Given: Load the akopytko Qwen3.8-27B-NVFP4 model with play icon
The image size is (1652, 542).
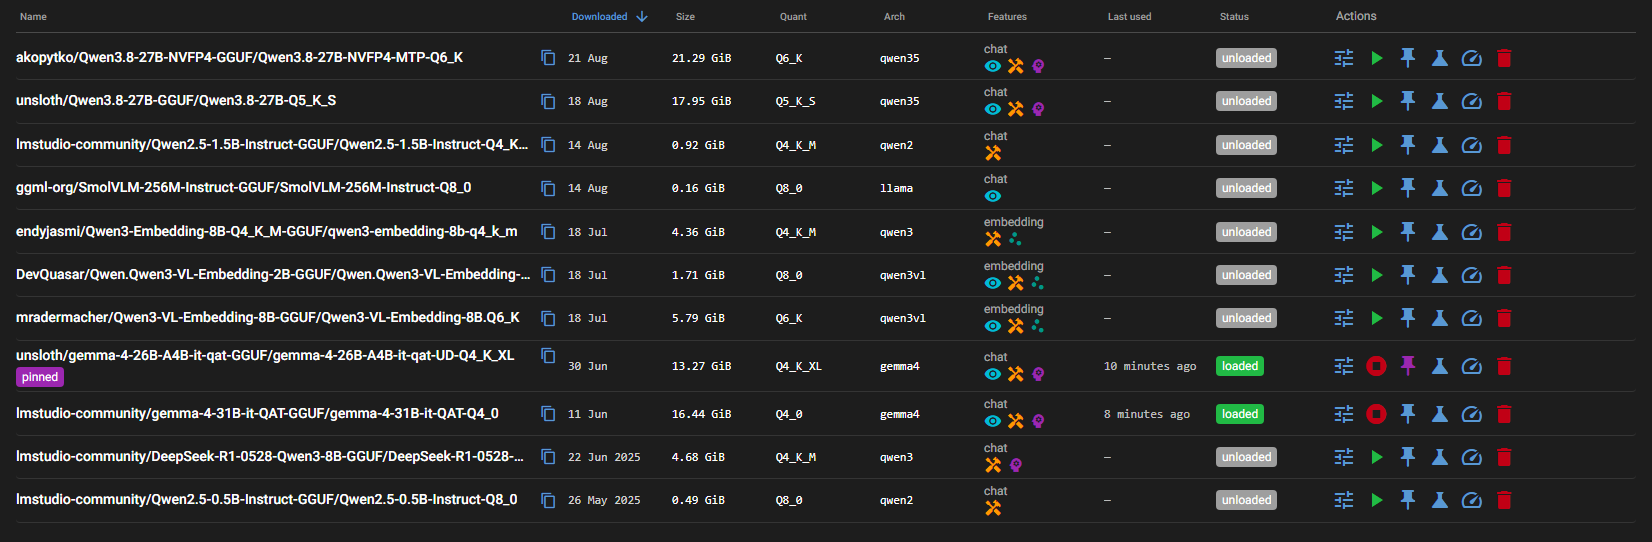Looking at the screenshot, I should pos(1377,58).
